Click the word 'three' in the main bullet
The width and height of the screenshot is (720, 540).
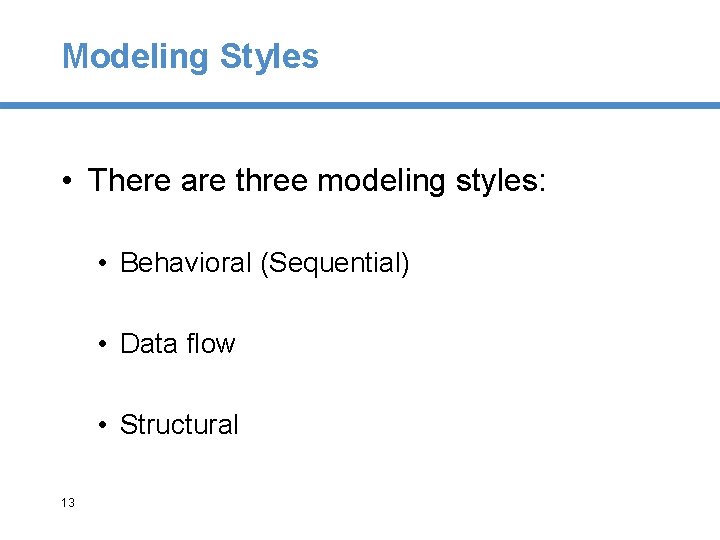pos(271,180)
